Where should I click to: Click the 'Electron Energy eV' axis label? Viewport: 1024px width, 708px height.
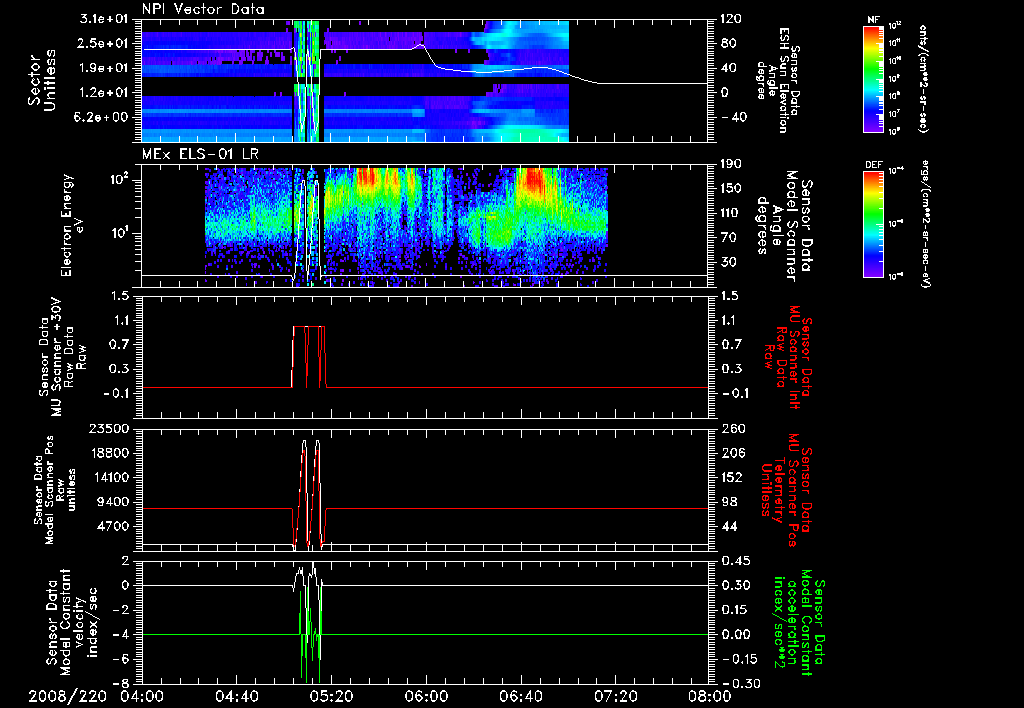(x=72, y=225)
